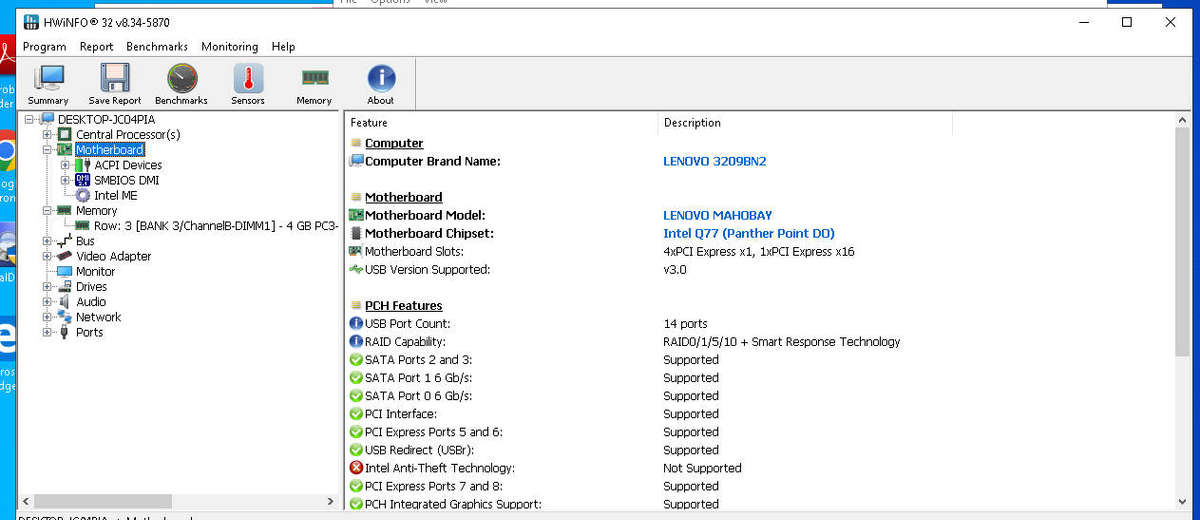Collapse the DESKTOP-JC04PIA root node

point(29,119)
